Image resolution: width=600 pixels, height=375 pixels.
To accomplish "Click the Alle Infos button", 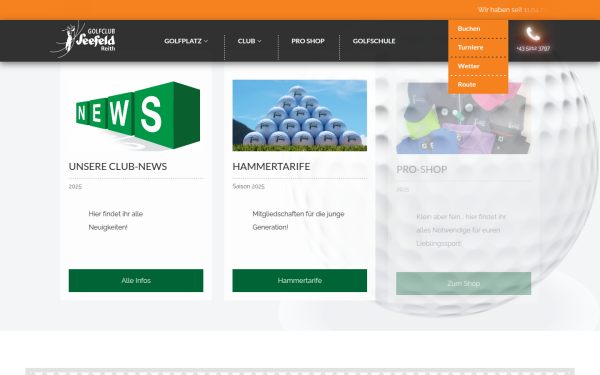I will click(136, 280).
